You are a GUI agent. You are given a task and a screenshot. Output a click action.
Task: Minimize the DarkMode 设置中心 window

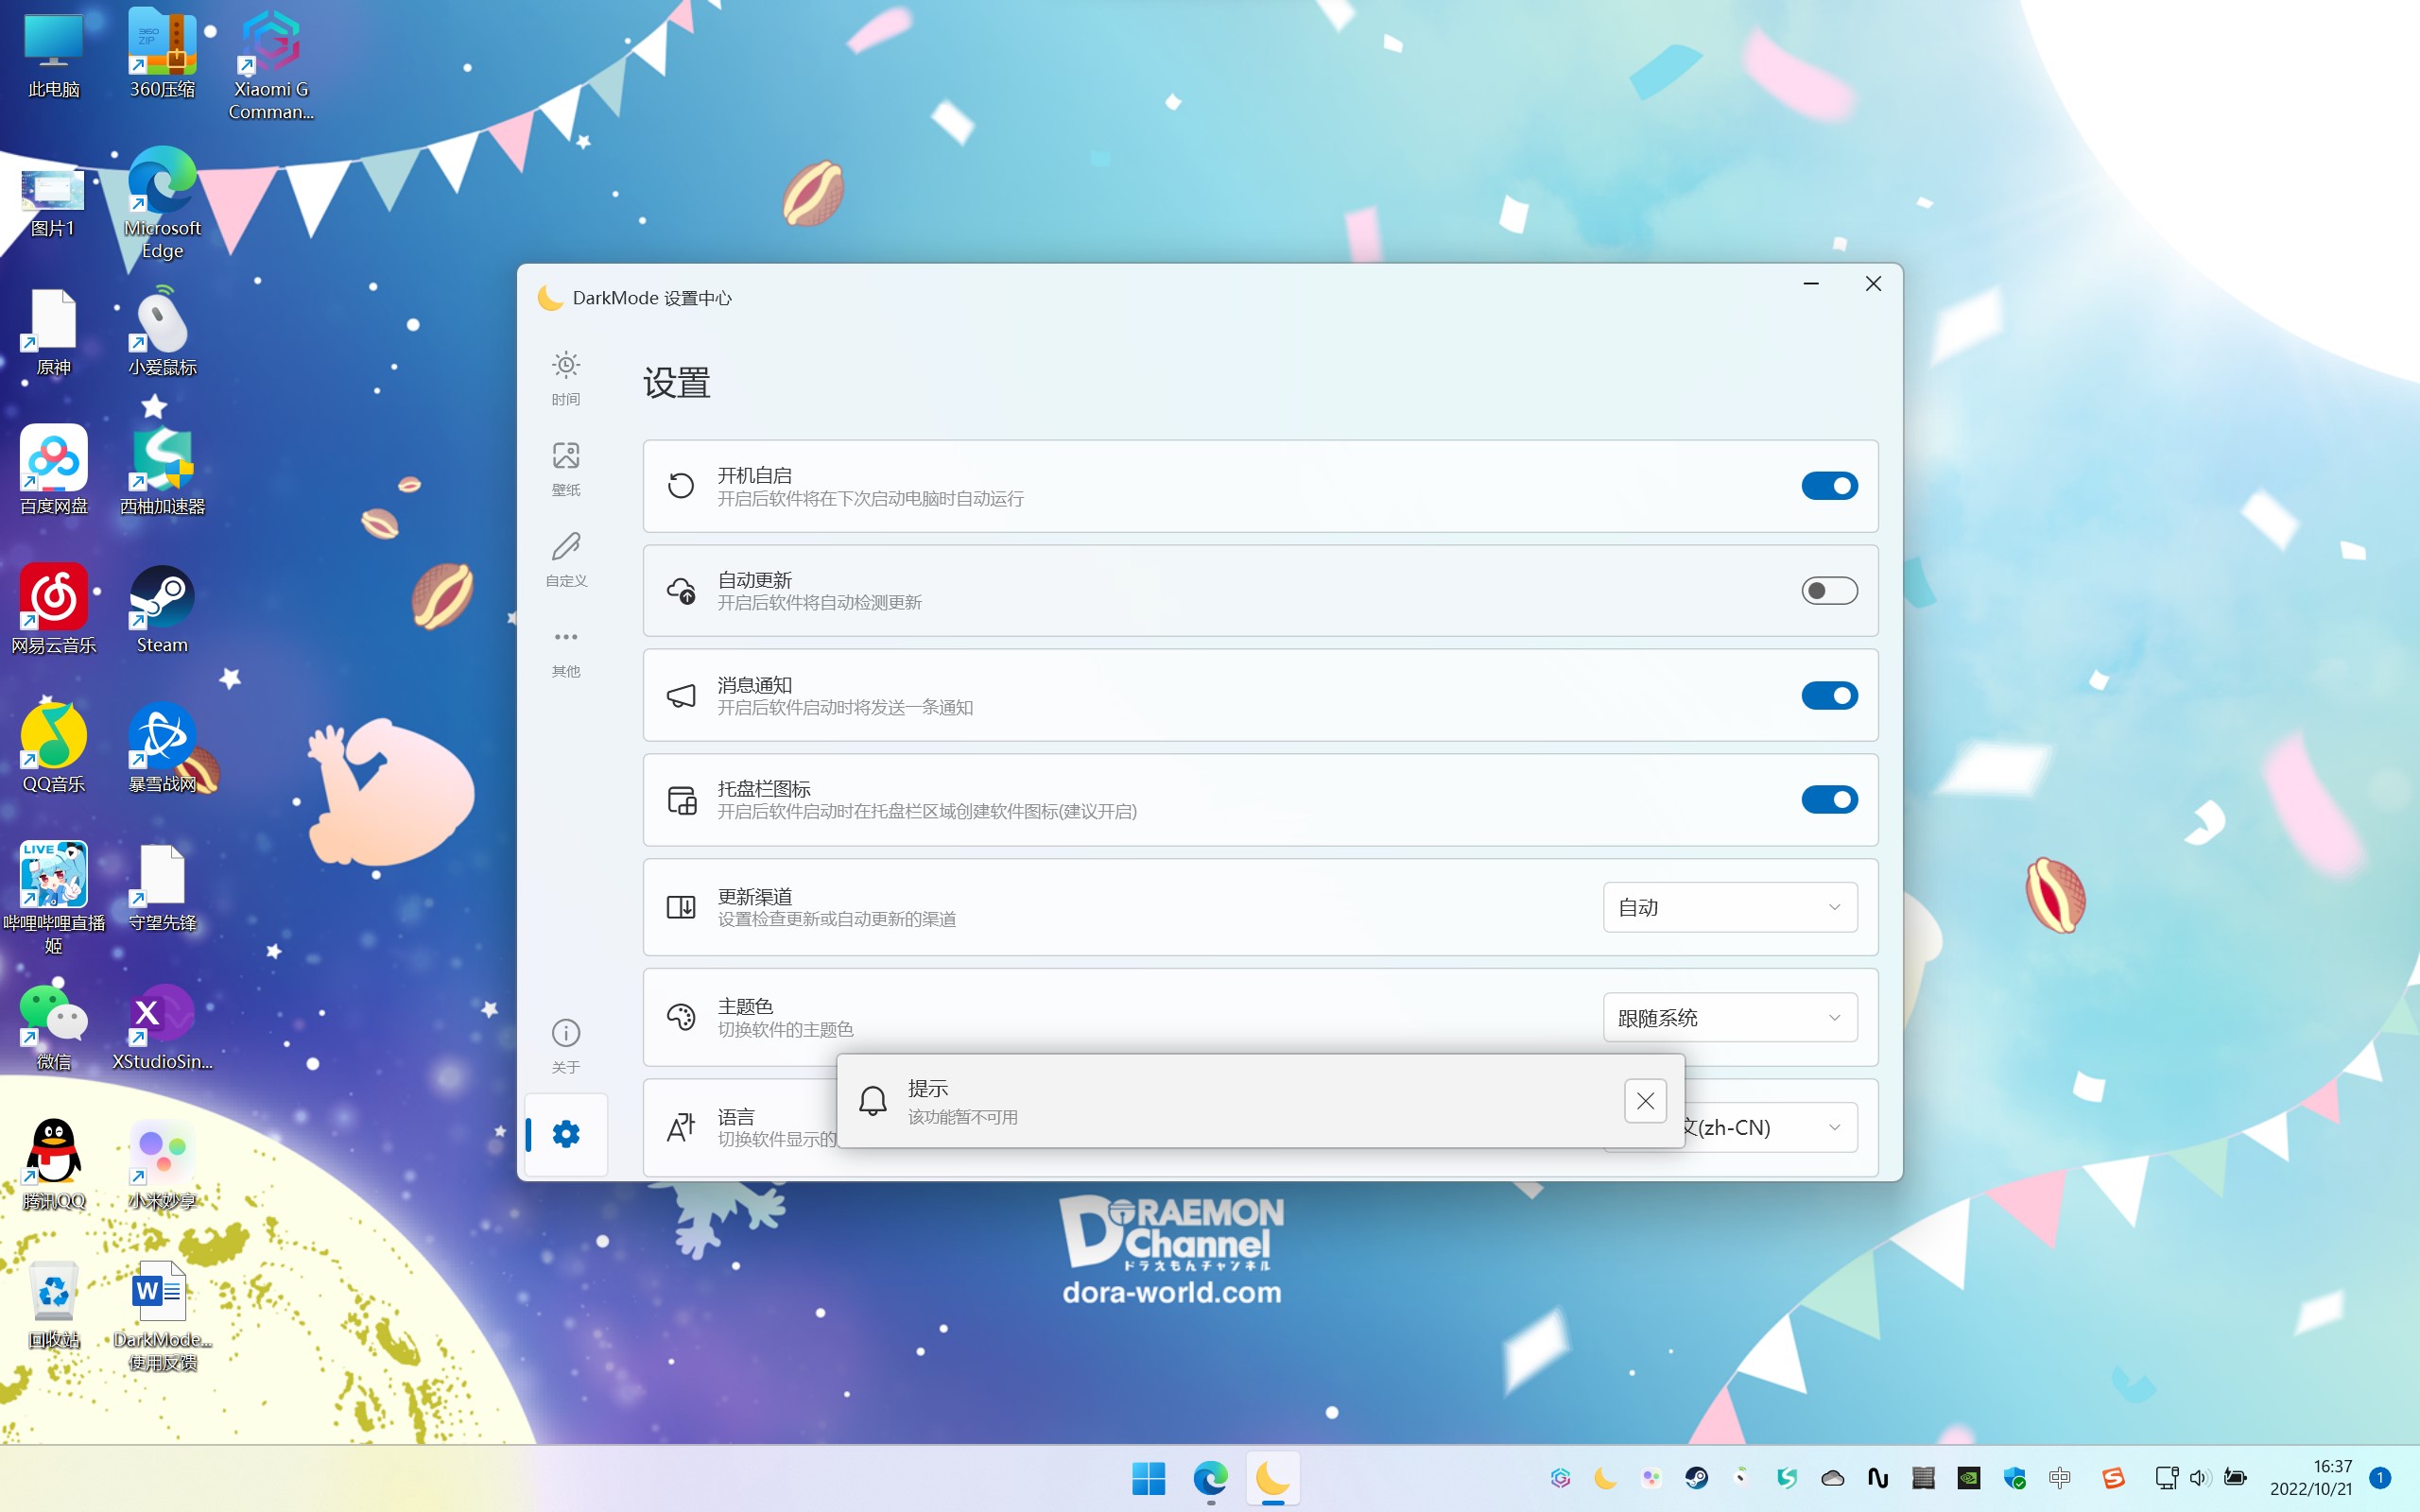tap(1810, 284)
